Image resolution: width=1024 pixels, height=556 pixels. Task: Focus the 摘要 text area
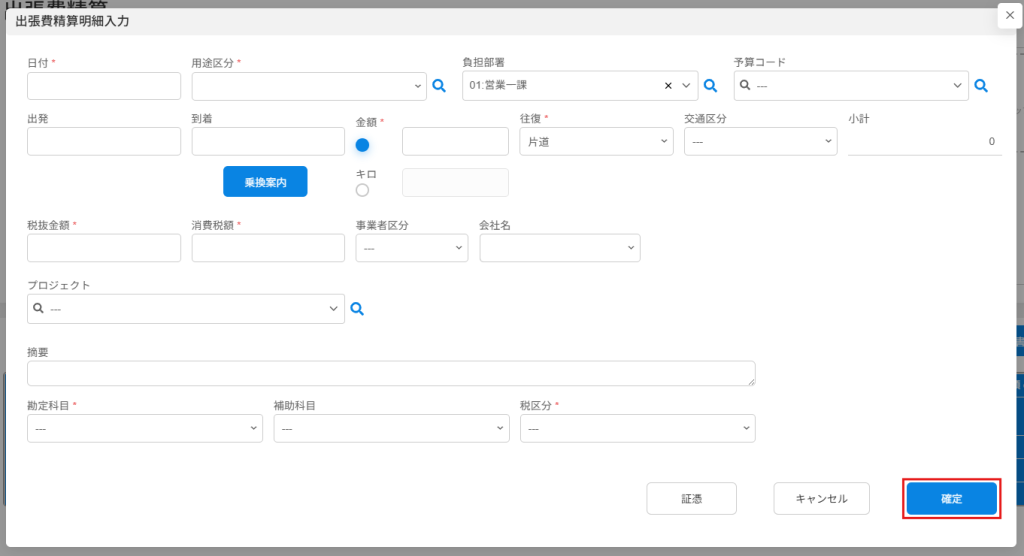pyautogui.click(x=391, y=373)
